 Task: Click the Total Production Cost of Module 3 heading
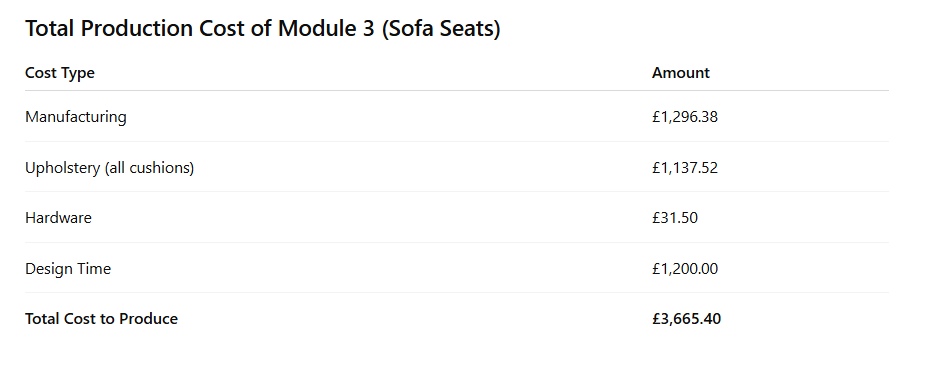pos(263,29)
